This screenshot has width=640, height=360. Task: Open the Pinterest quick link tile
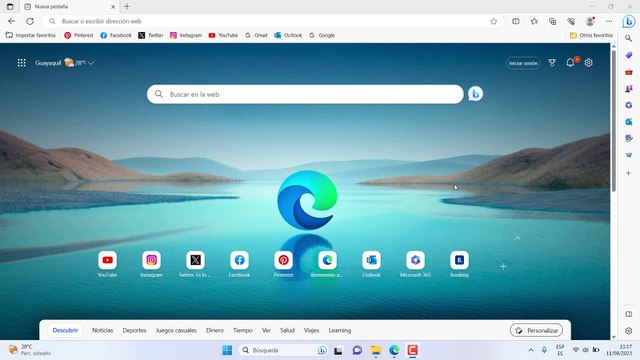click(x=283, y=260)
